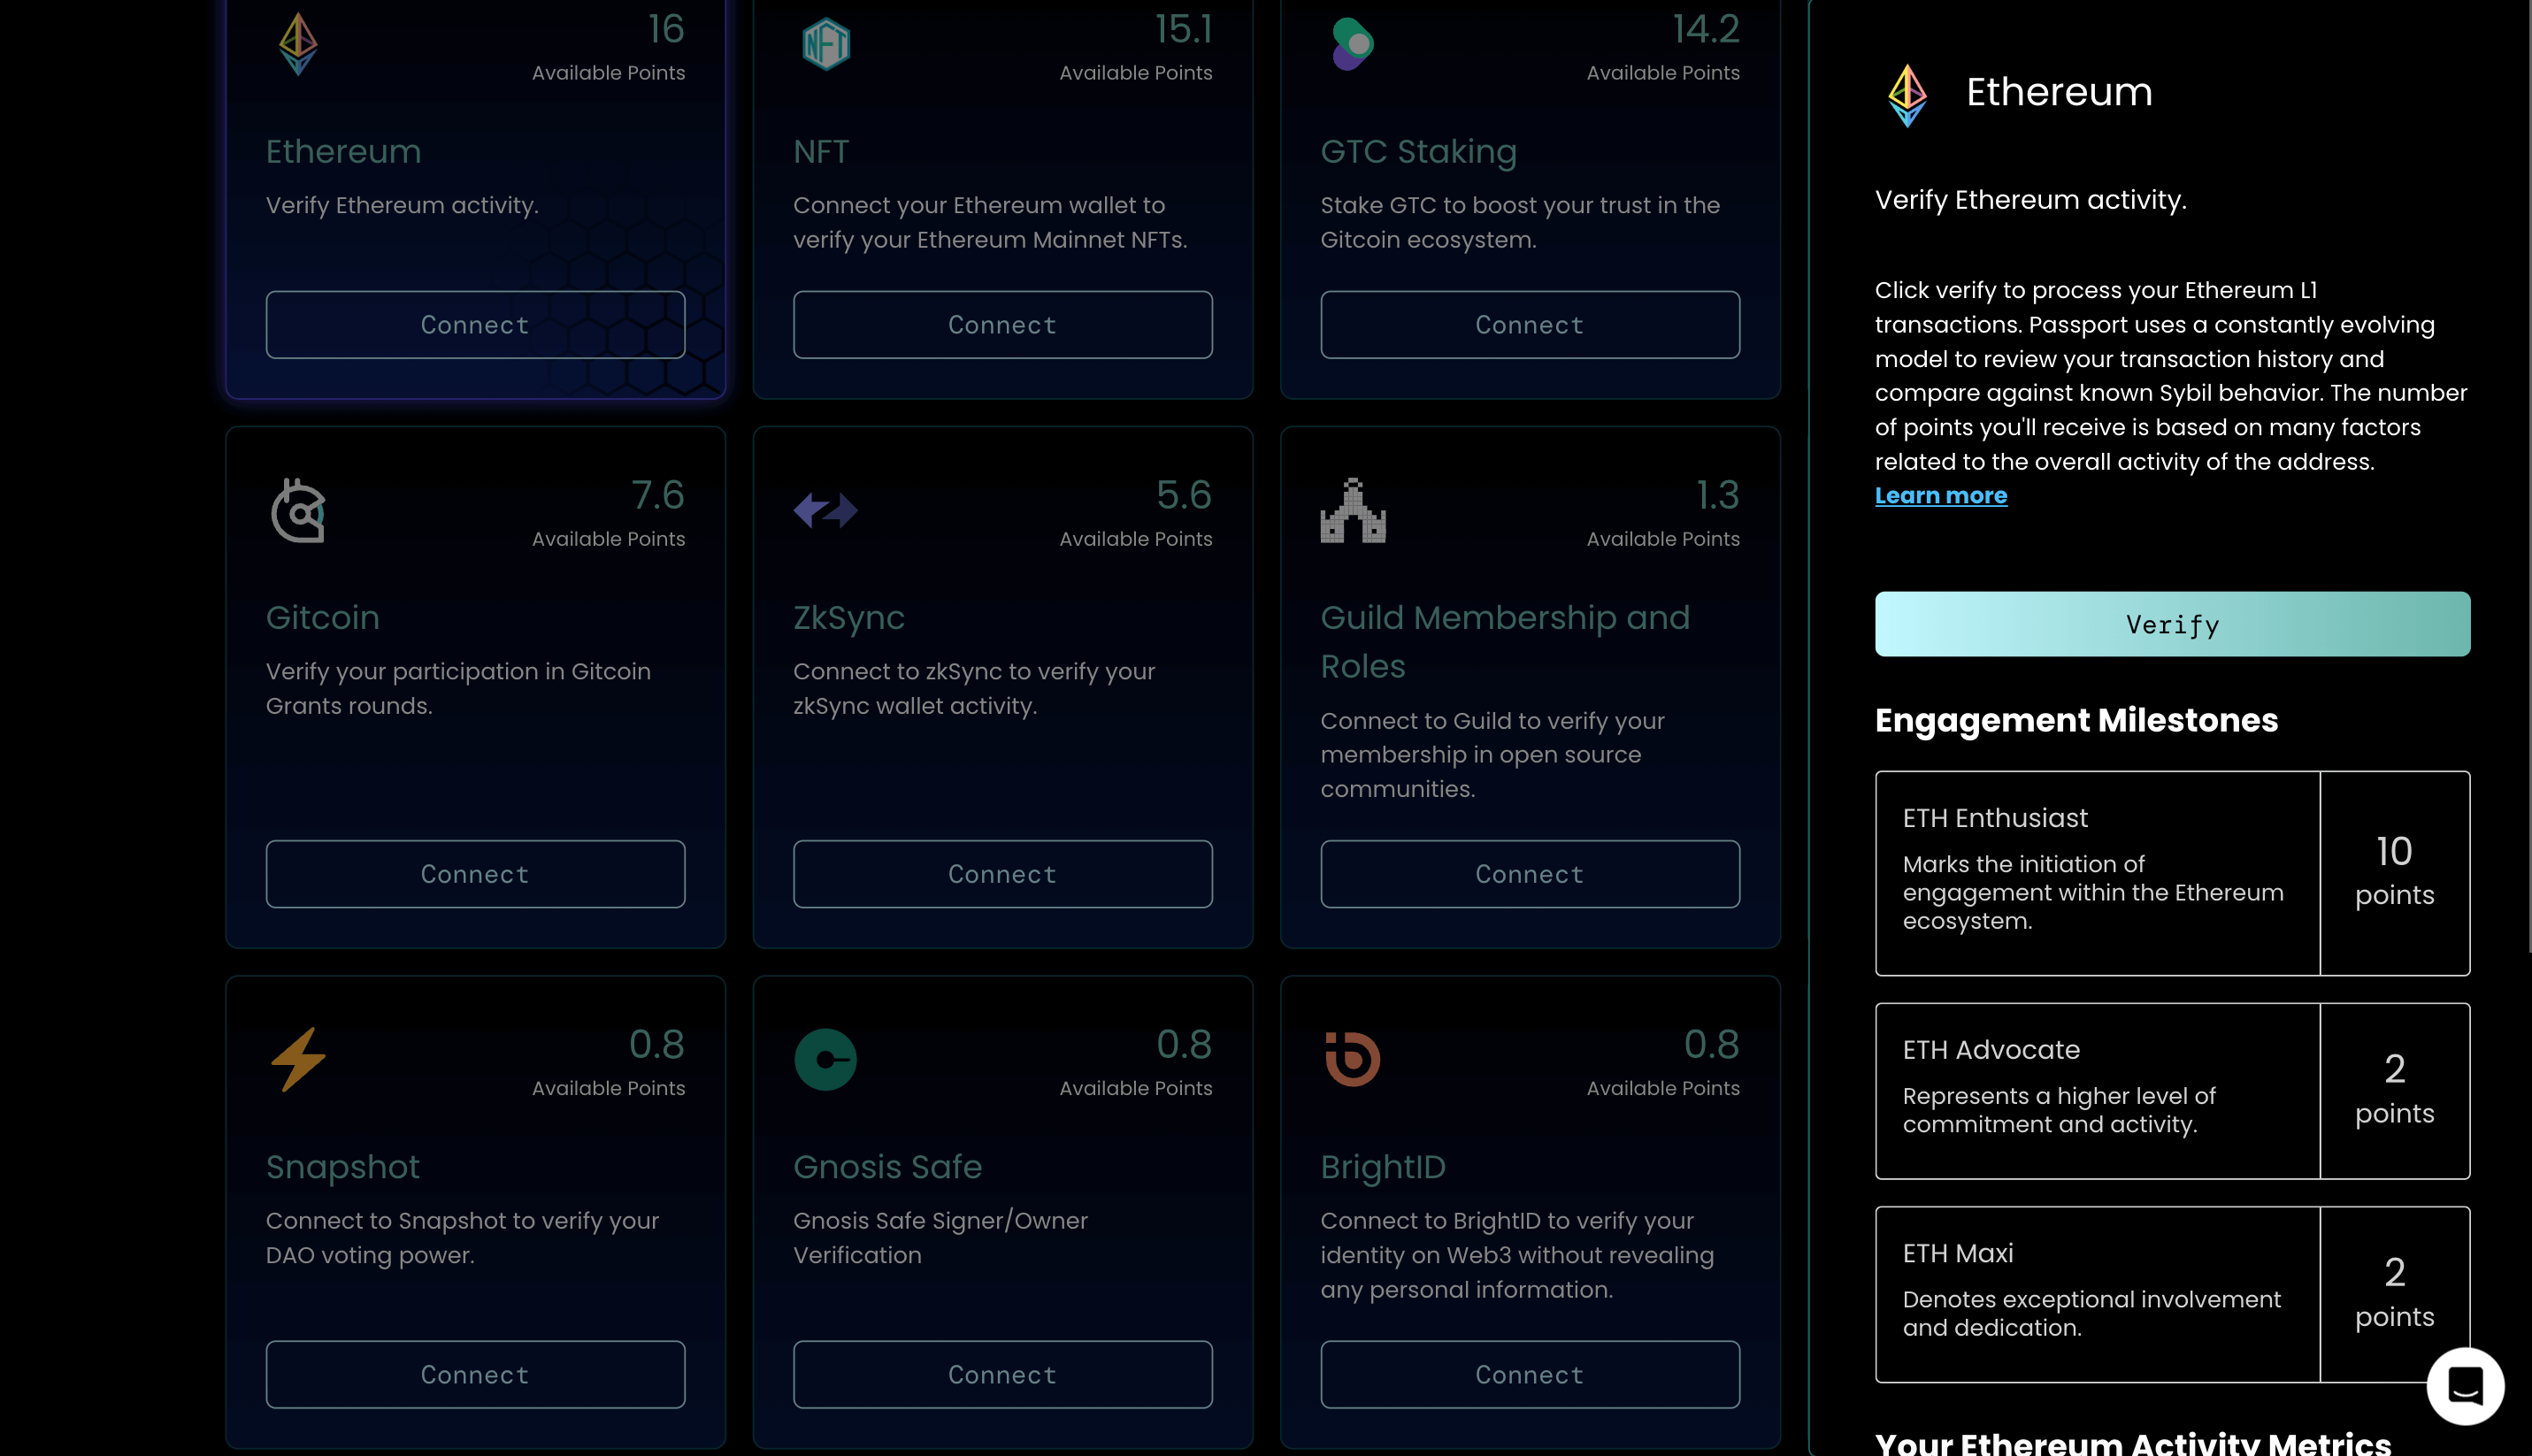The image size is (2532, 1456).
Task: Click the Ethereum diamond icon in Ethereum card
Action: click(298, 44)
